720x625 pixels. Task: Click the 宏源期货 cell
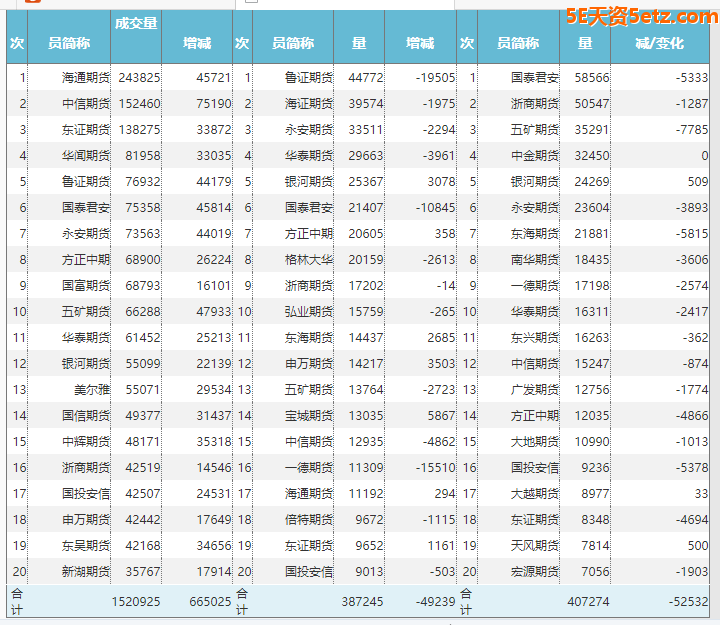534,571
